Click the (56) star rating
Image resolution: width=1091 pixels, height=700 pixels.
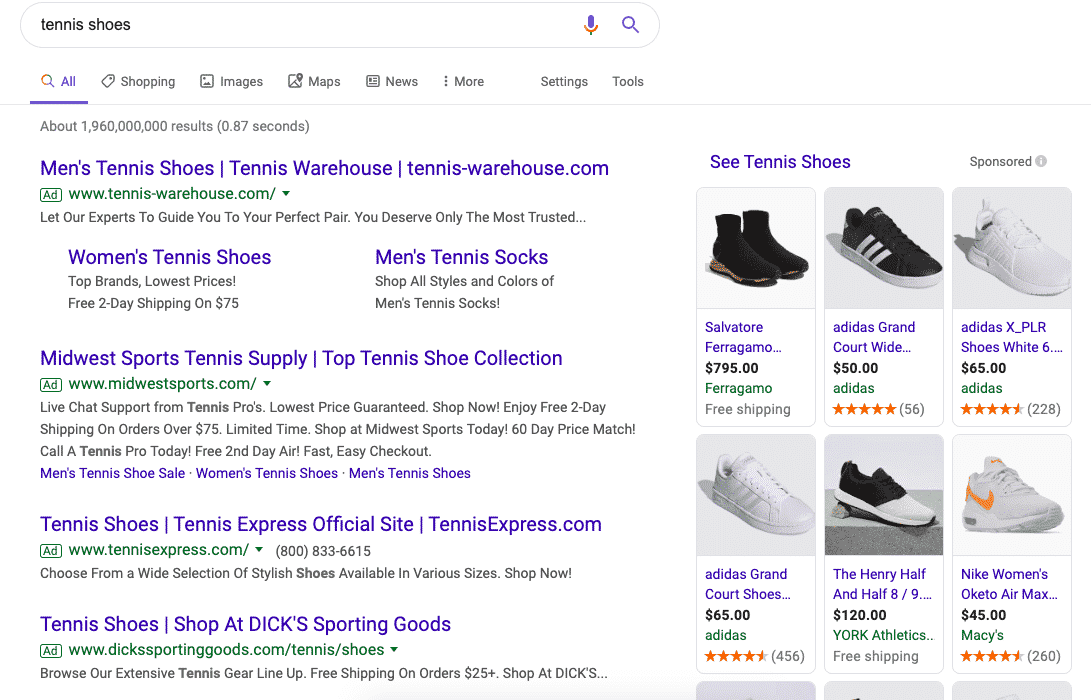point(879,409)
